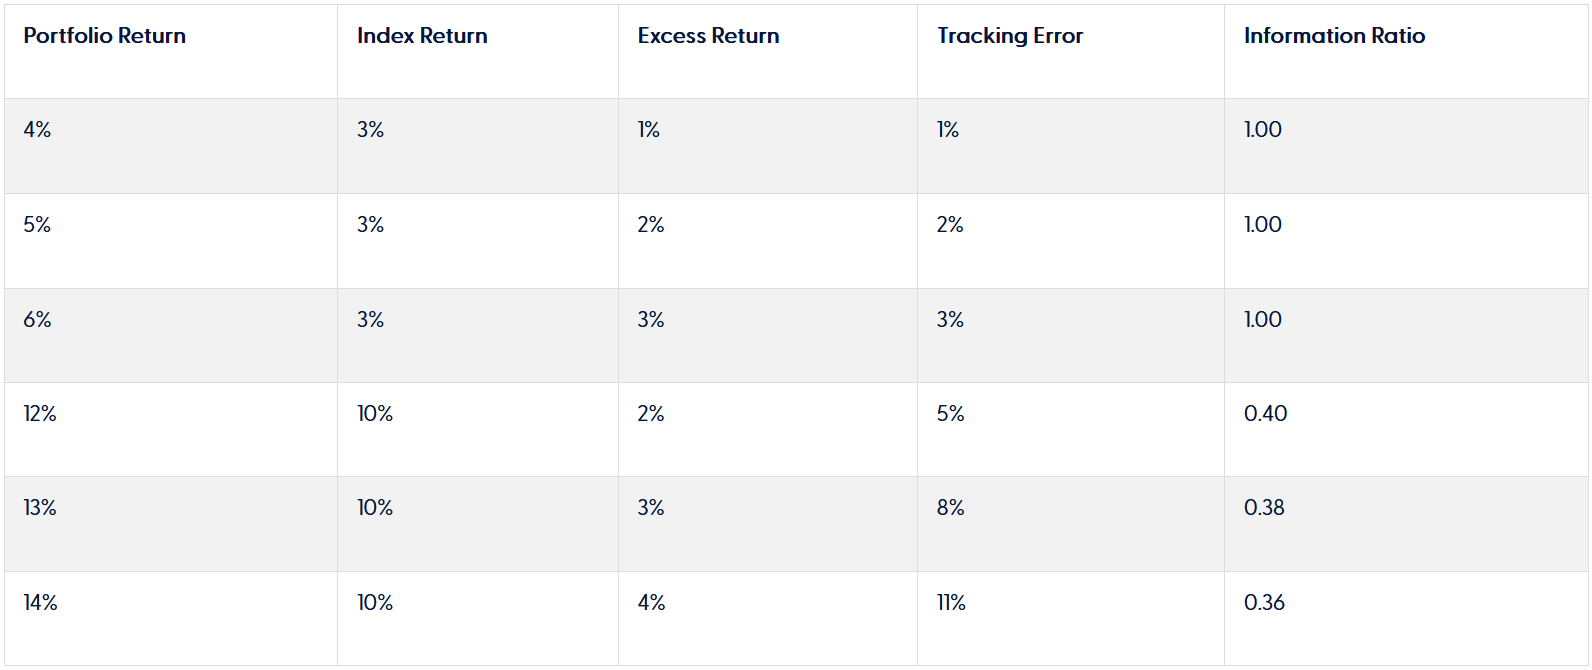Click the 5% Tracking Error cell
The height and width of the screenshot is (670, 1592).
click(951, 414)
